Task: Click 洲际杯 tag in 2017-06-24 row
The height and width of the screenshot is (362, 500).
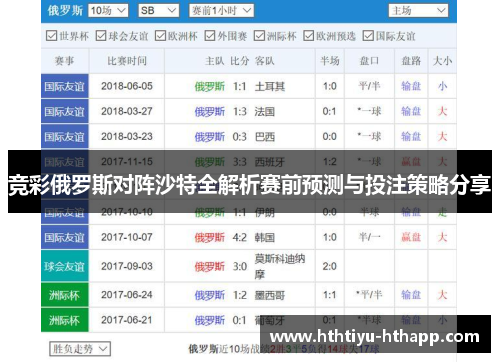Action: click(65, 295)
